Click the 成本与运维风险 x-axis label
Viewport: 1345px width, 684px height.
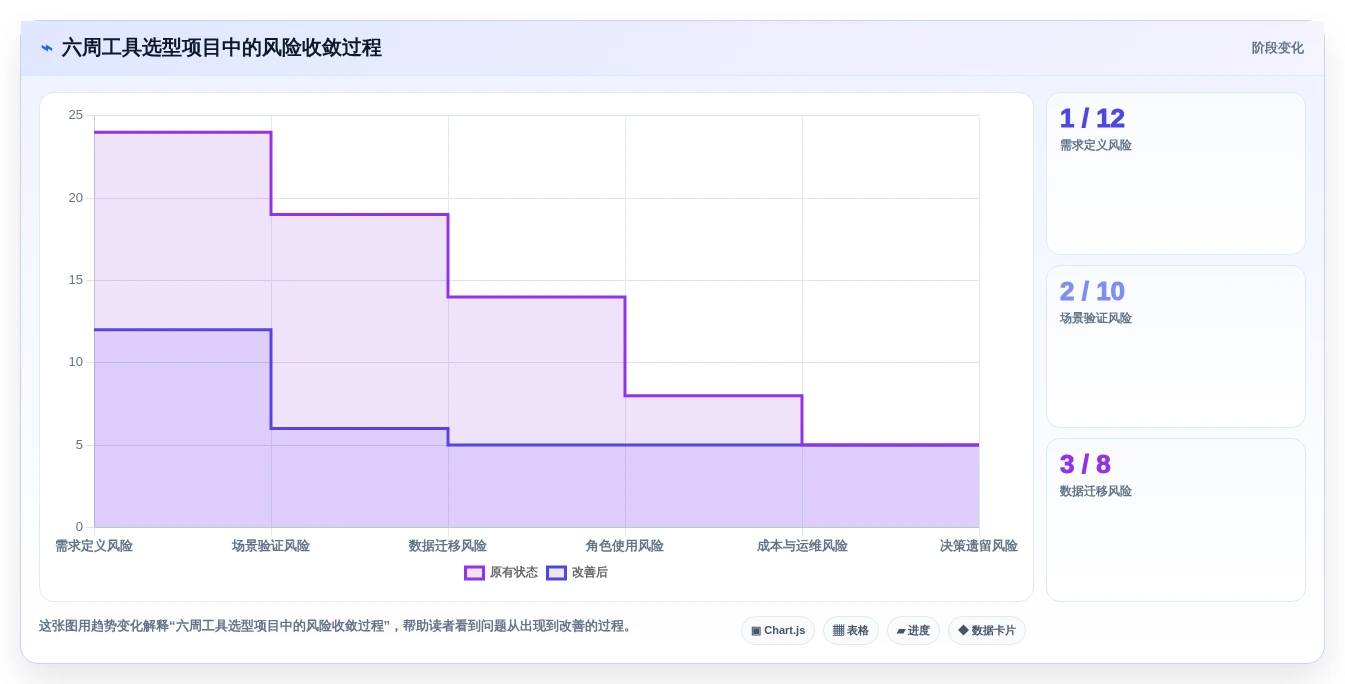[x=802, y=546]
